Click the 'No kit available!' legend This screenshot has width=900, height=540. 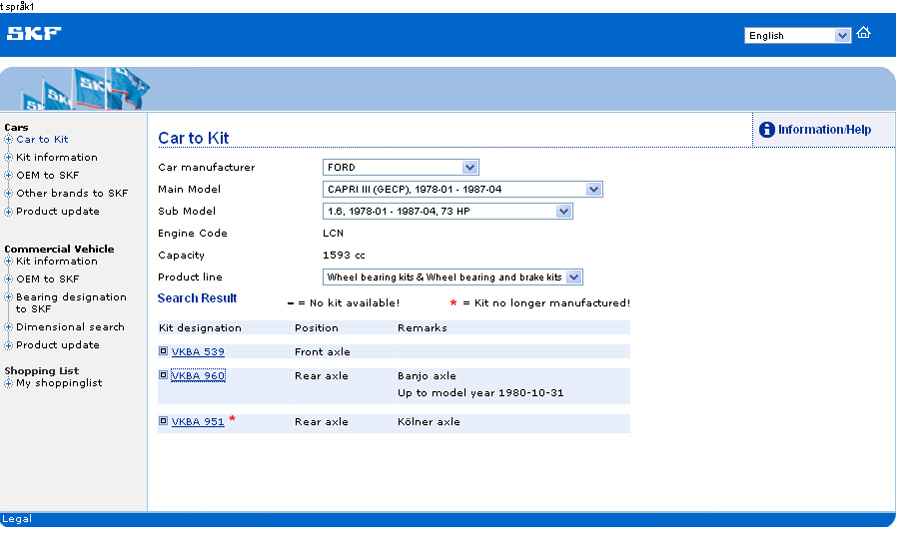354,303
